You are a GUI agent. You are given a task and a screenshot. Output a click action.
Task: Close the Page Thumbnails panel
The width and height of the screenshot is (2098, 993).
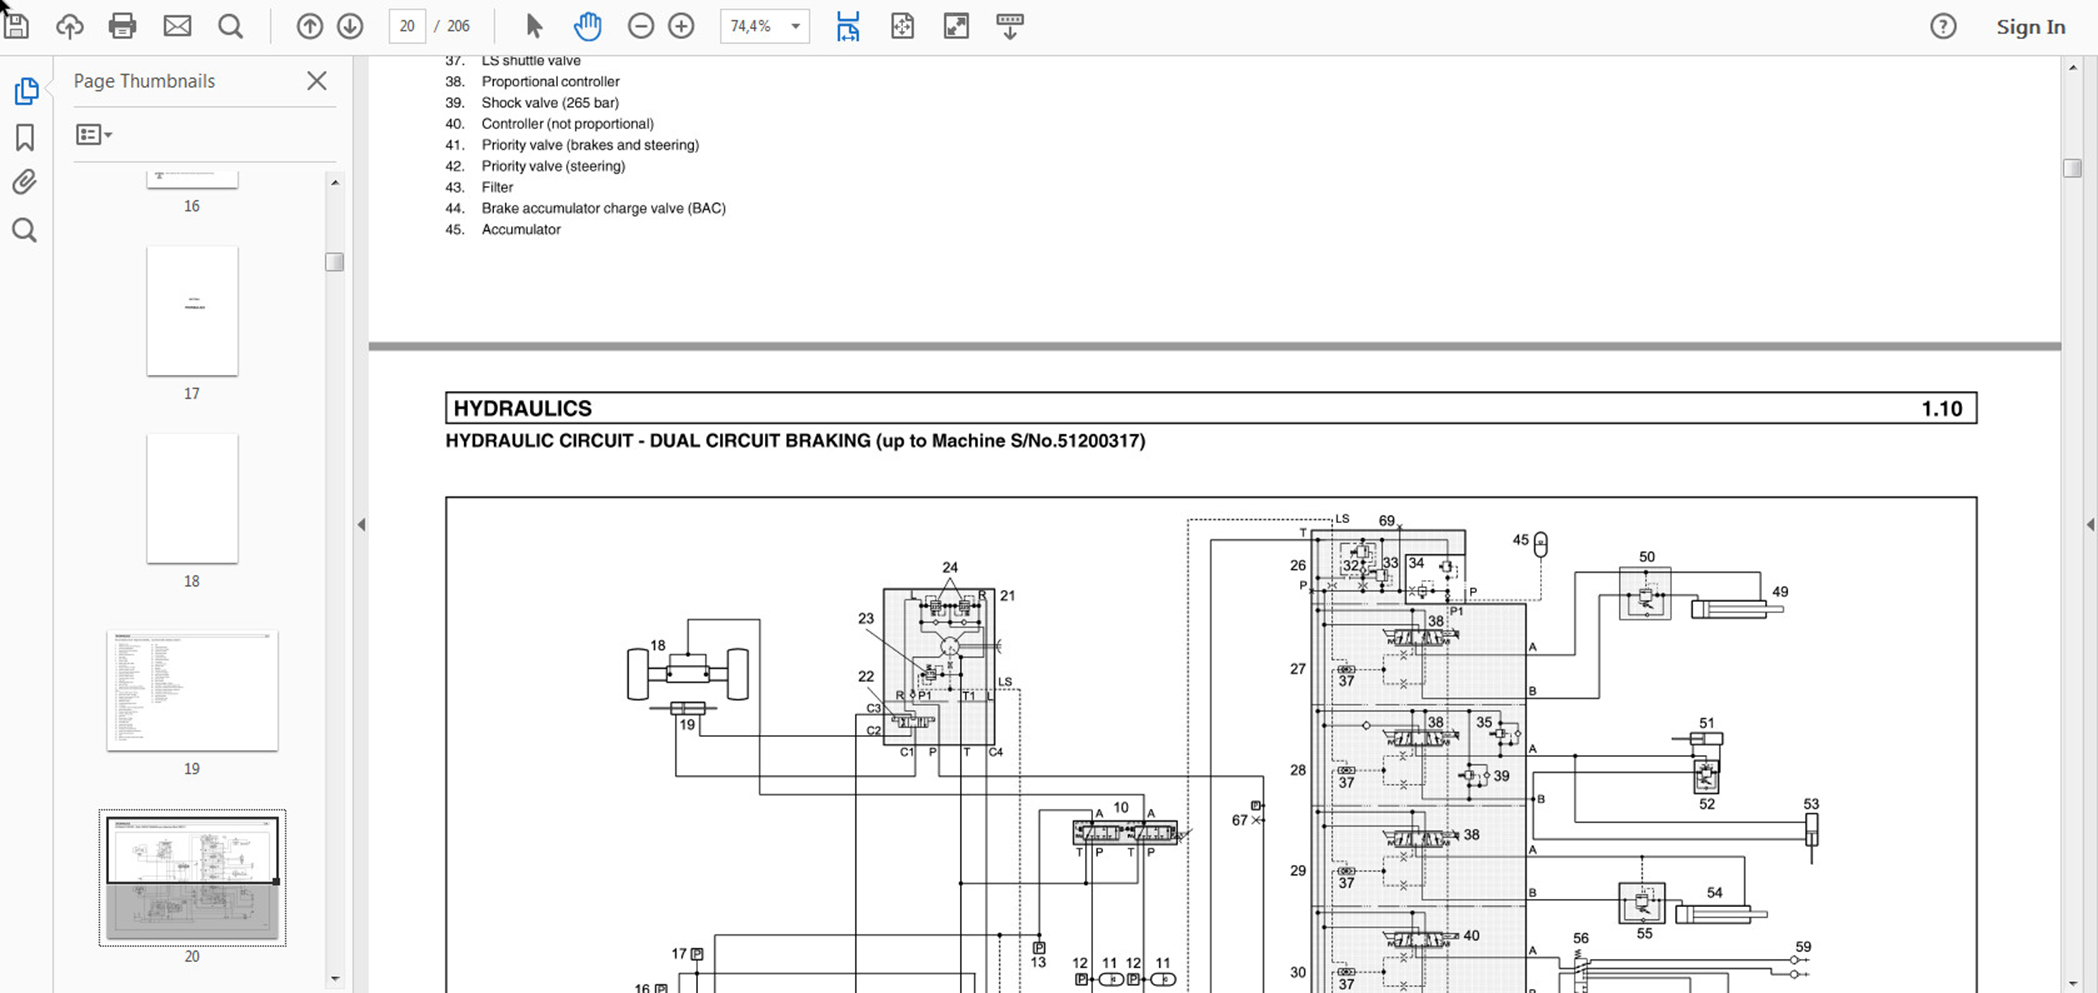[316, 81]
